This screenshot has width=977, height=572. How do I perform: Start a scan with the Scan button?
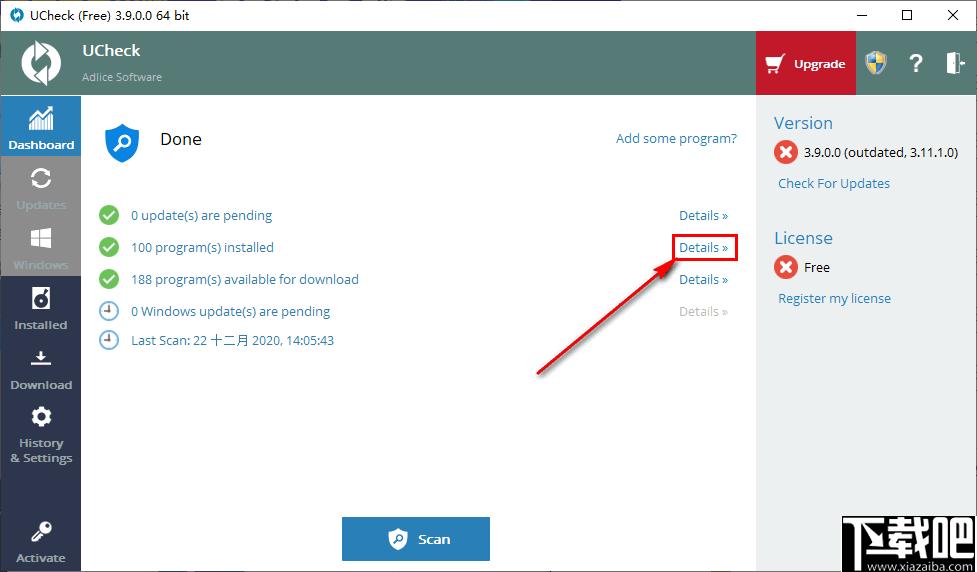(x=416, y=539)
